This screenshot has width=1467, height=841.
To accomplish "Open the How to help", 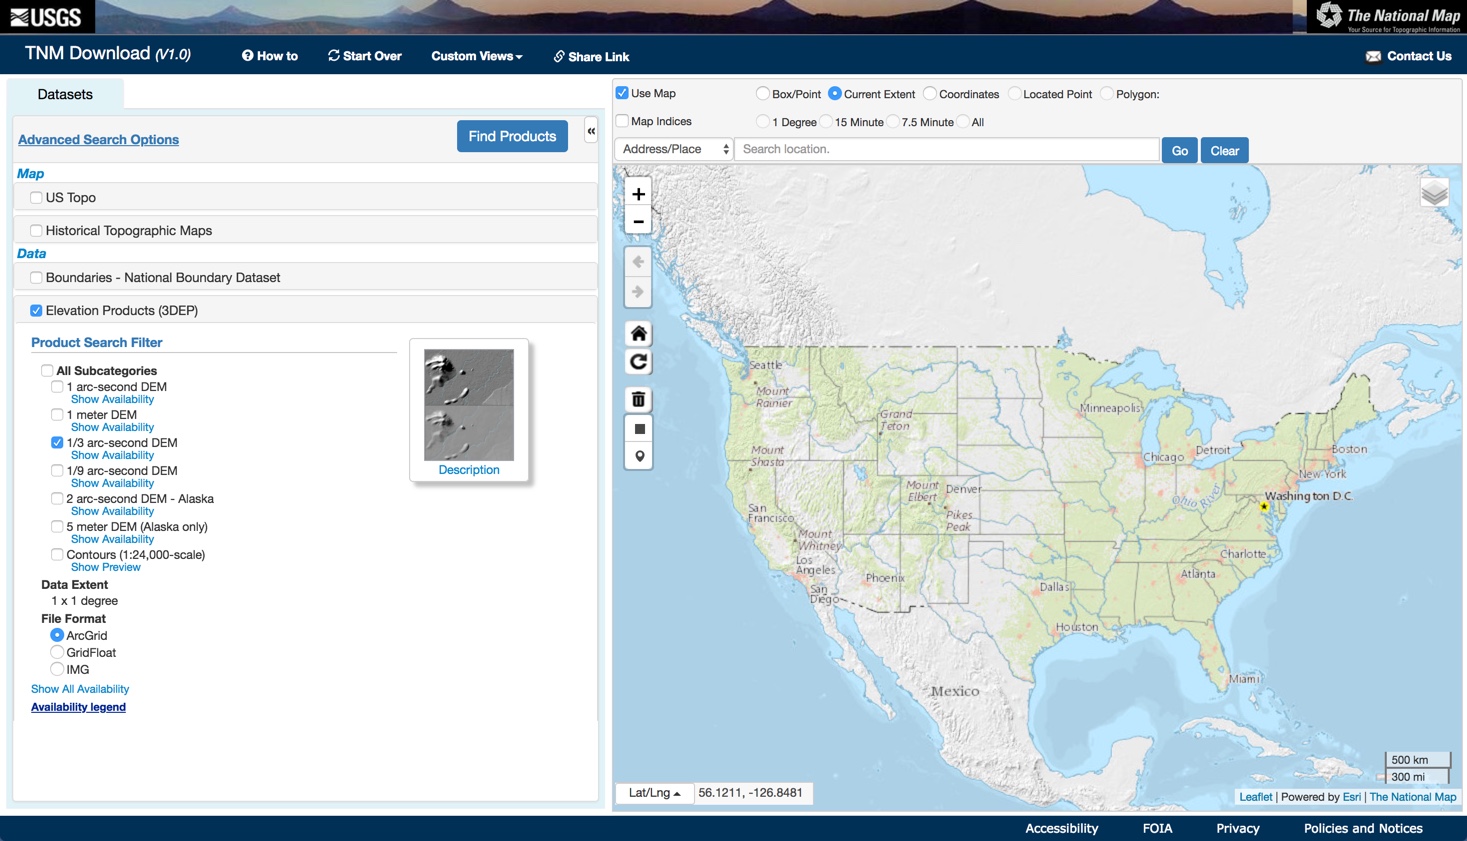I will pos(270,56).
